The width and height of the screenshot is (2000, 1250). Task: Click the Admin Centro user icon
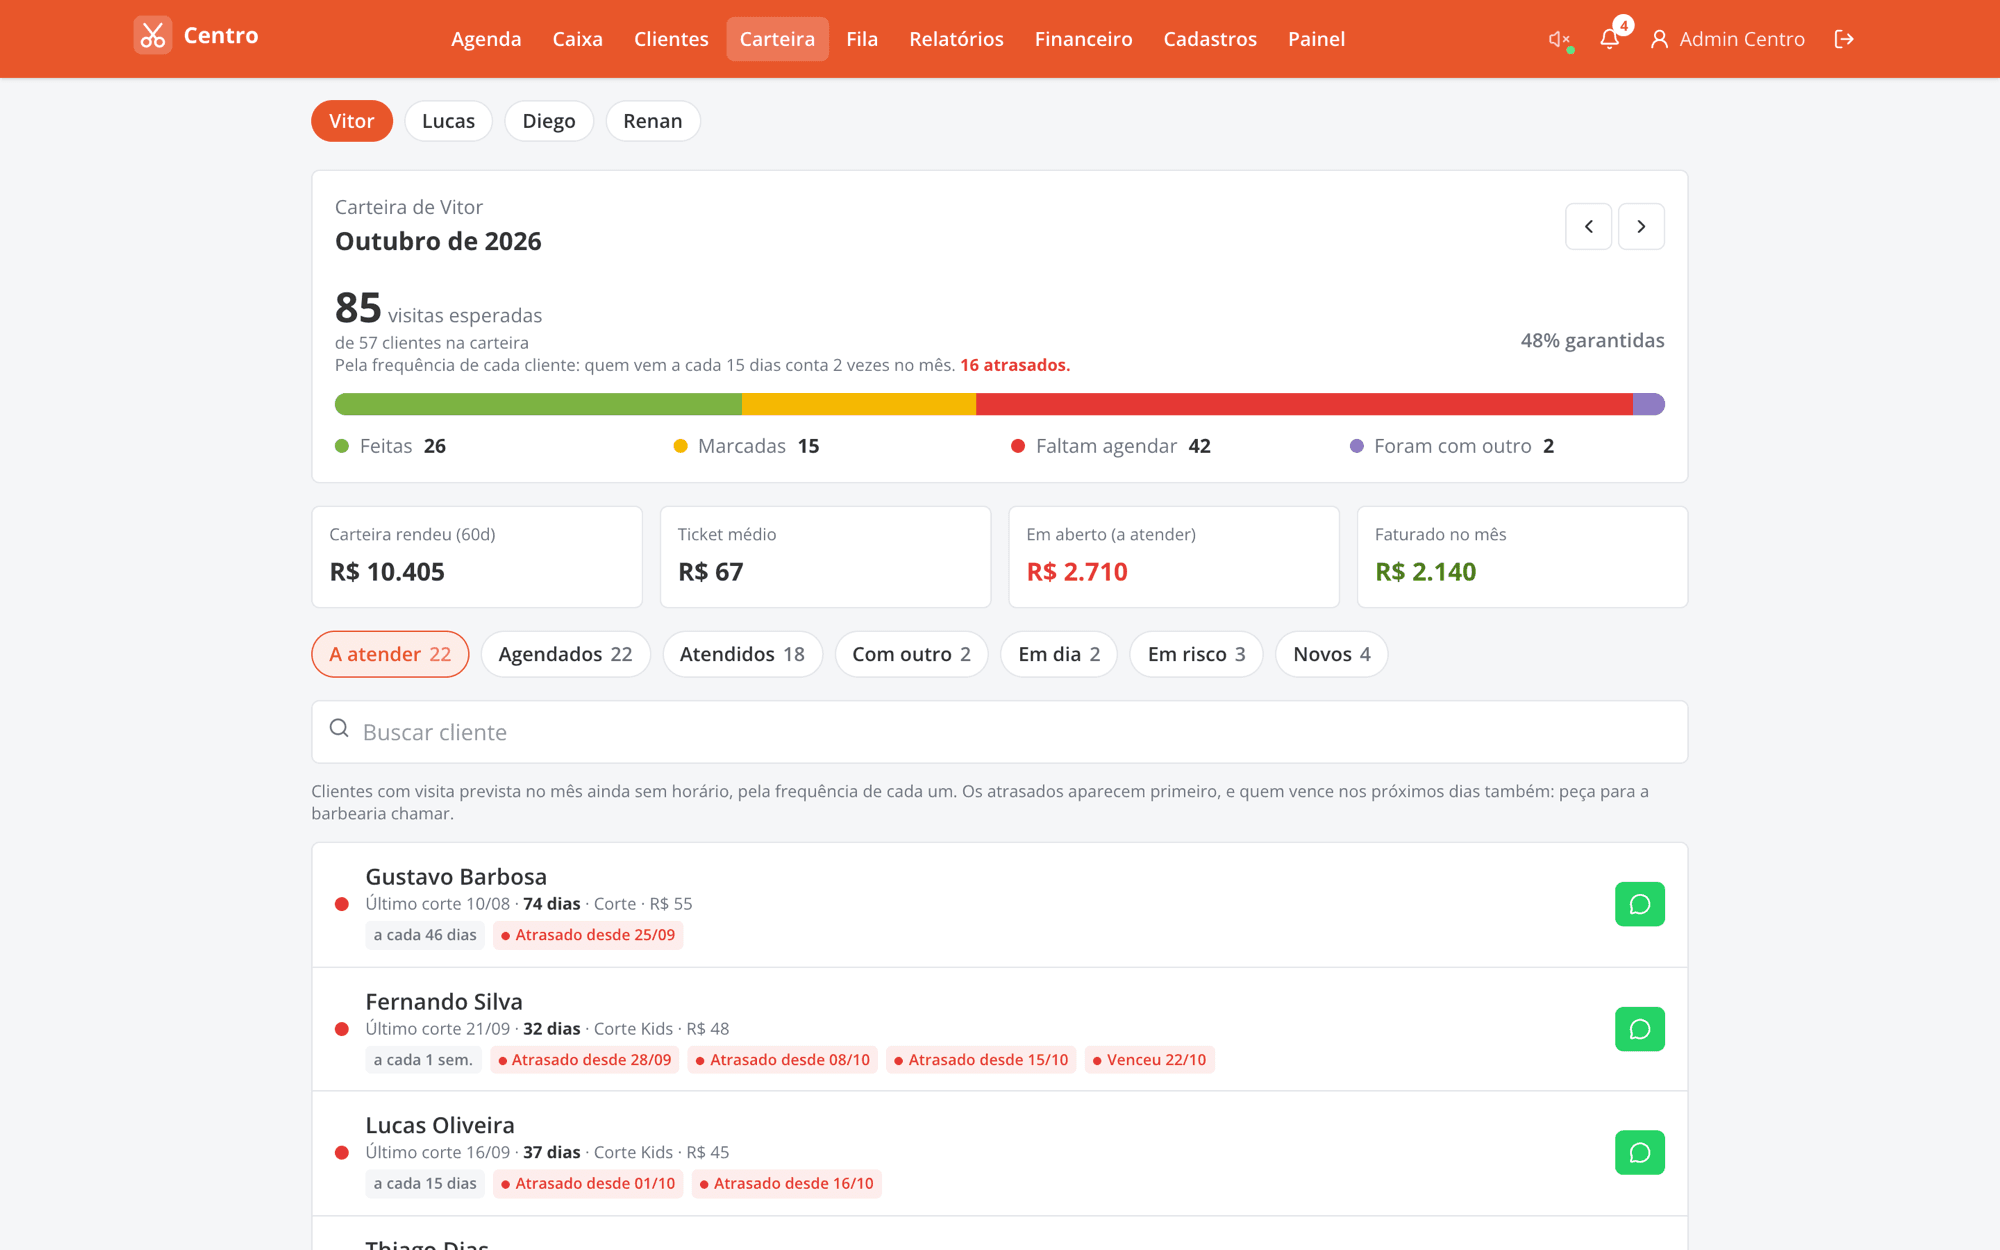1659,39
